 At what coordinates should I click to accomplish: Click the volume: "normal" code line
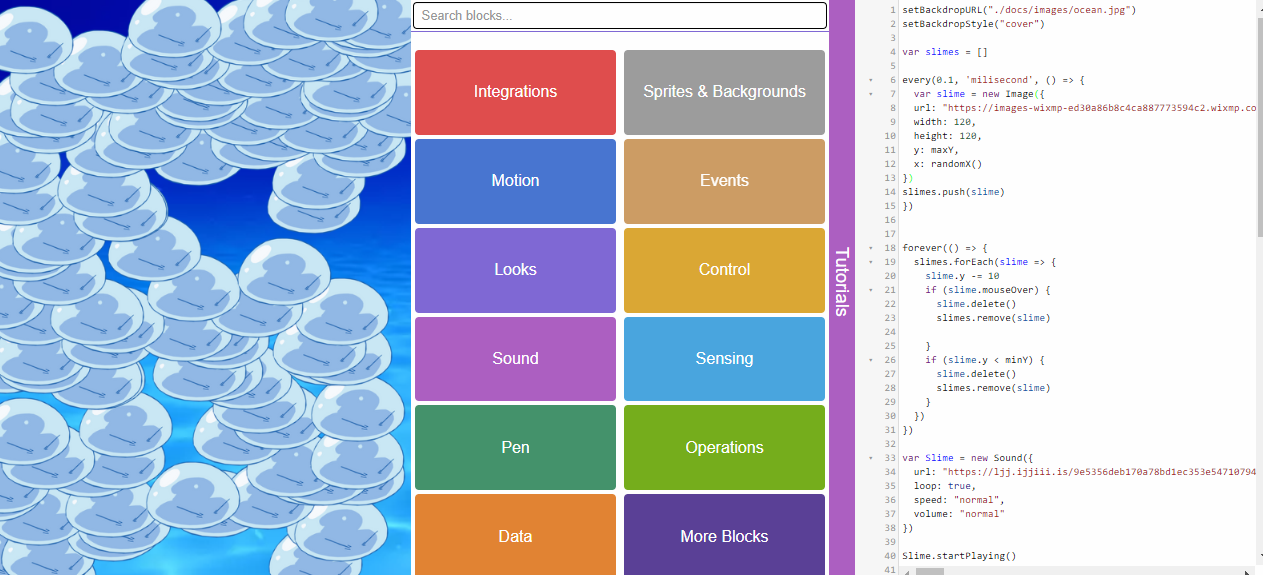(959, 514)
